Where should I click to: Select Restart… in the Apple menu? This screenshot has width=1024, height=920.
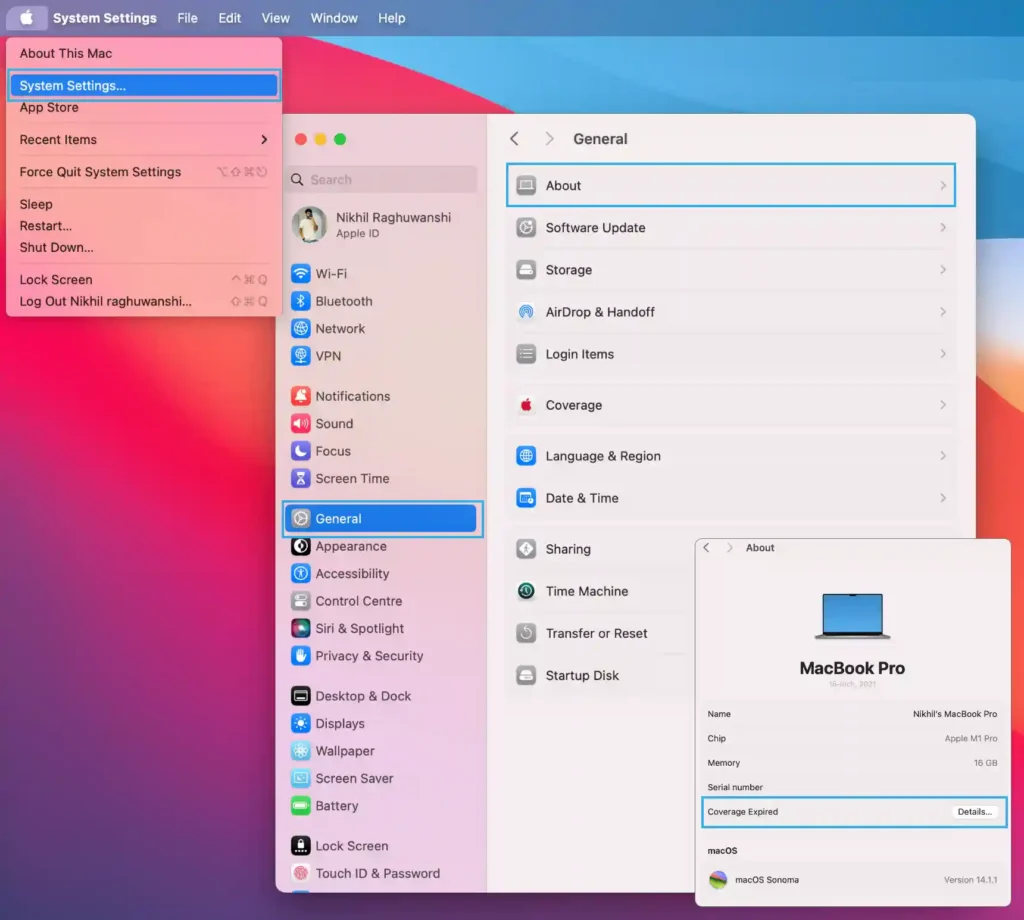point(144,226)
